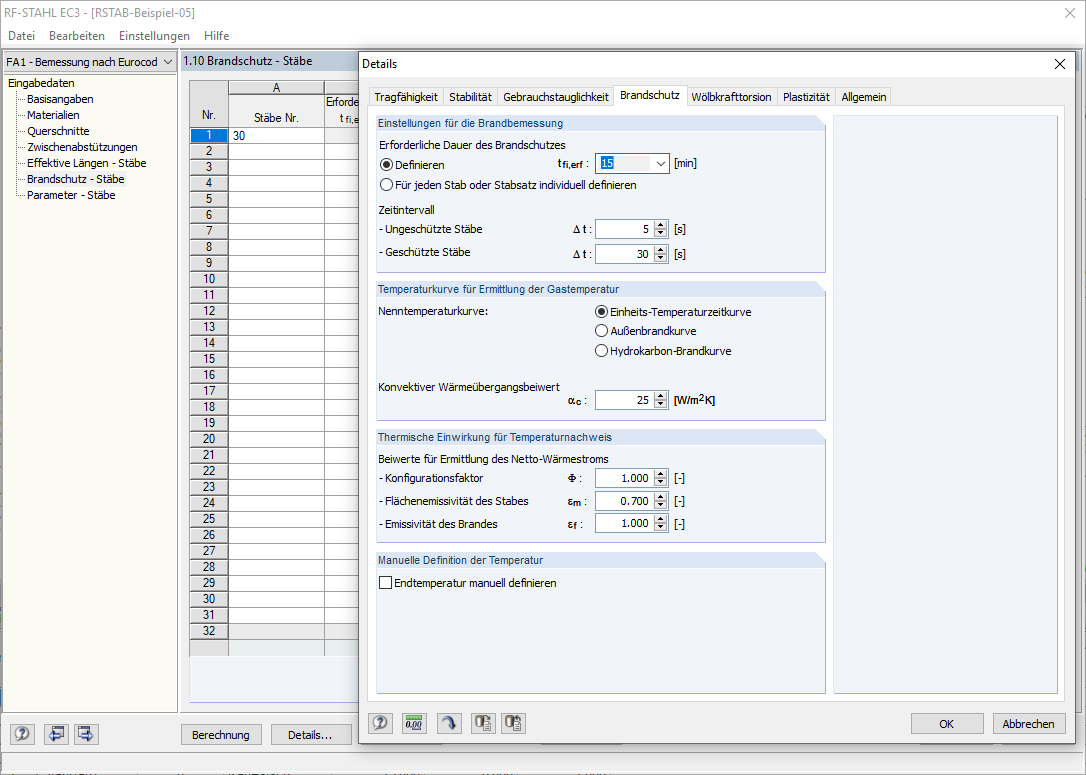
Task: Open the FA1 design case dropdown
Action: click(x=168, y=62)
